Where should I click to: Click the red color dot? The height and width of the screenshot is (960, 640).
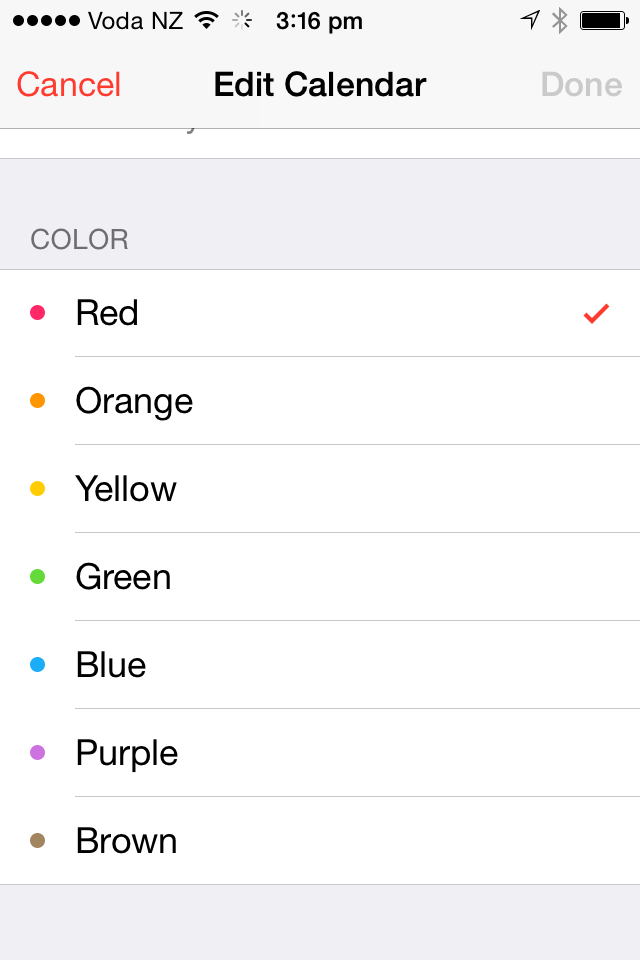38,313
